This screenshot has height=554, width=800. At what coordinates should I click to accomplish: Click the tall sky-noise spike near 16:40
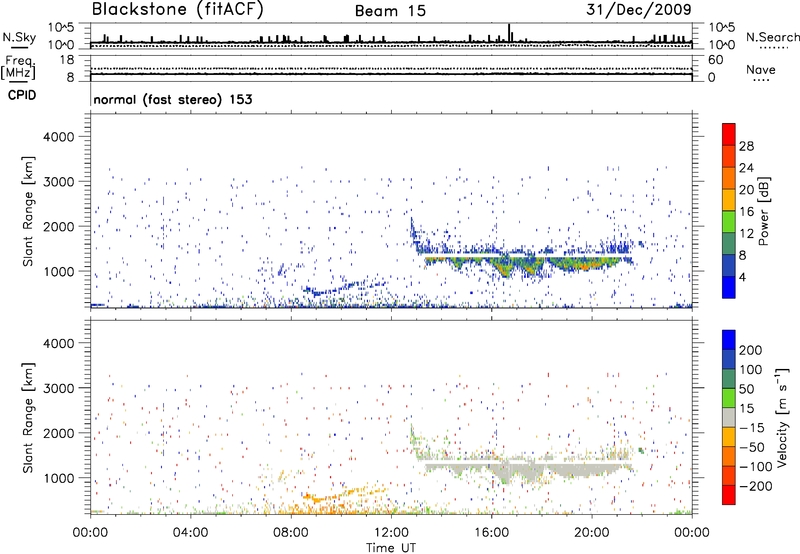click(509, 33)
